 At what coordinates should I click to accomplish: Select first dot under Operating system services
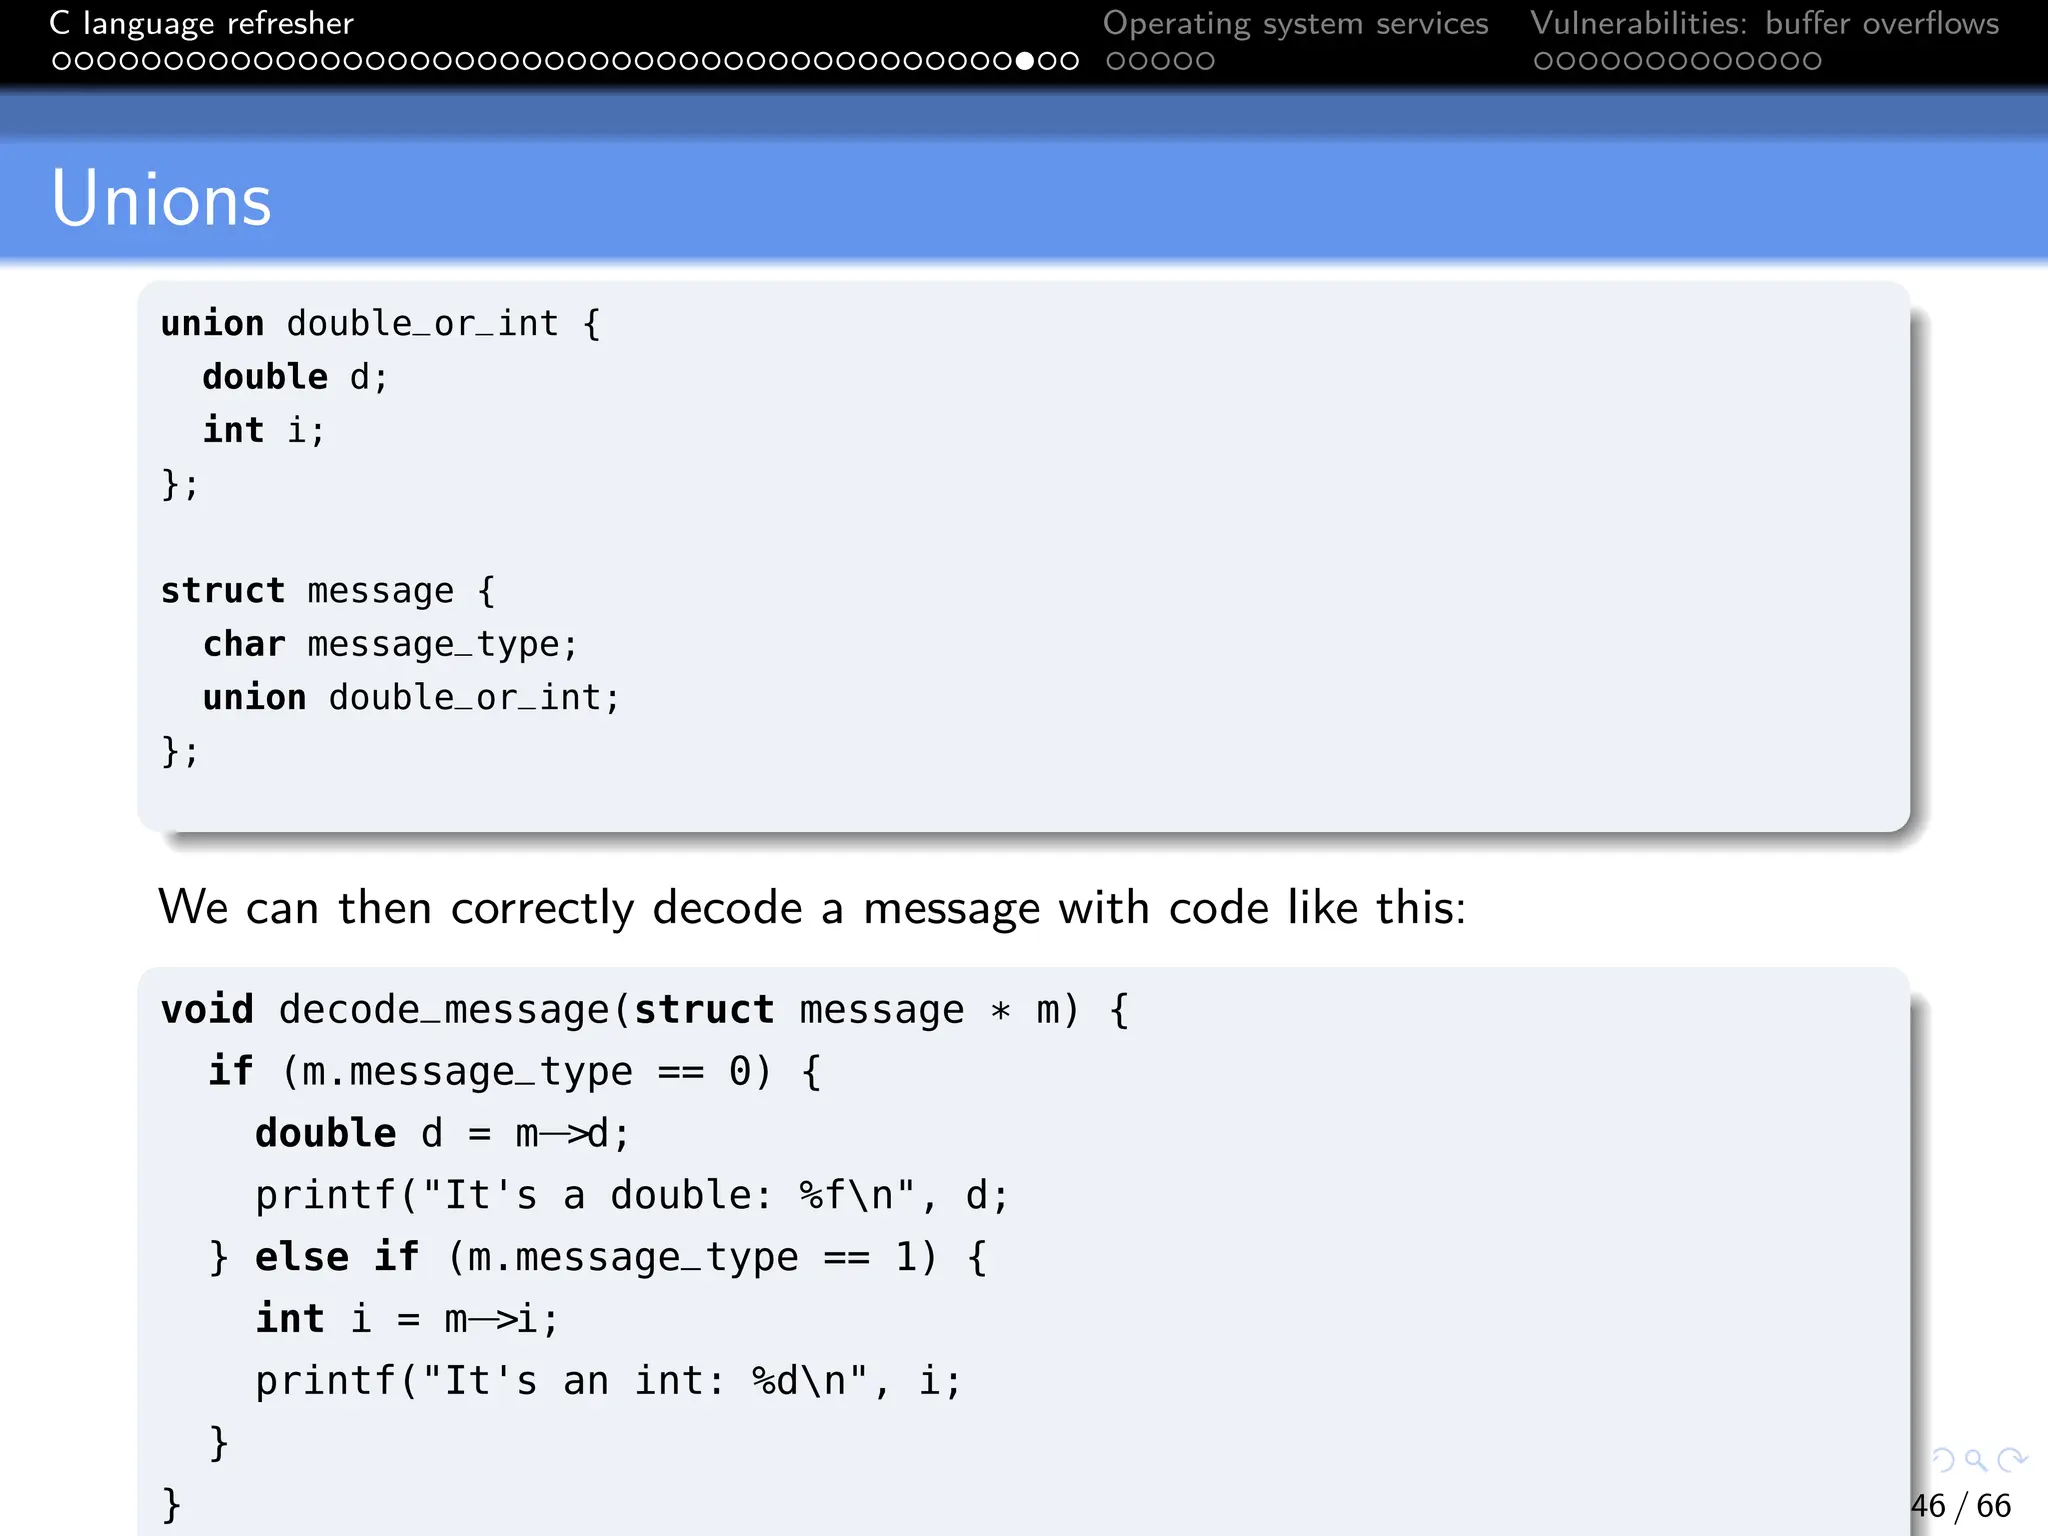1116,61
